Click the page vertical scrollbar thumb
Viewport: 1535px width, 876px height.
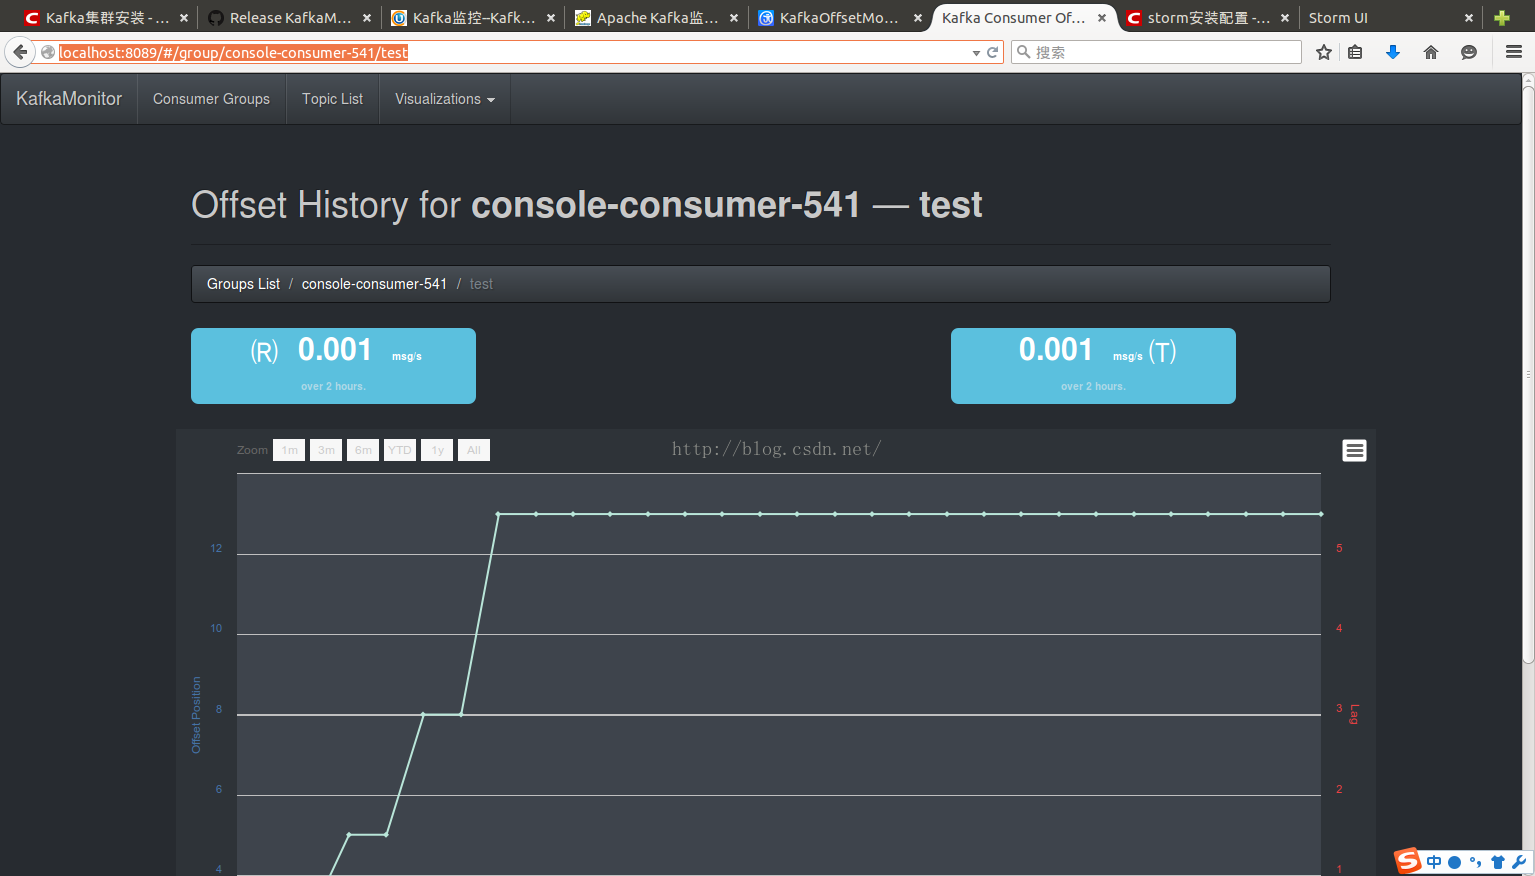(1528, 375)
